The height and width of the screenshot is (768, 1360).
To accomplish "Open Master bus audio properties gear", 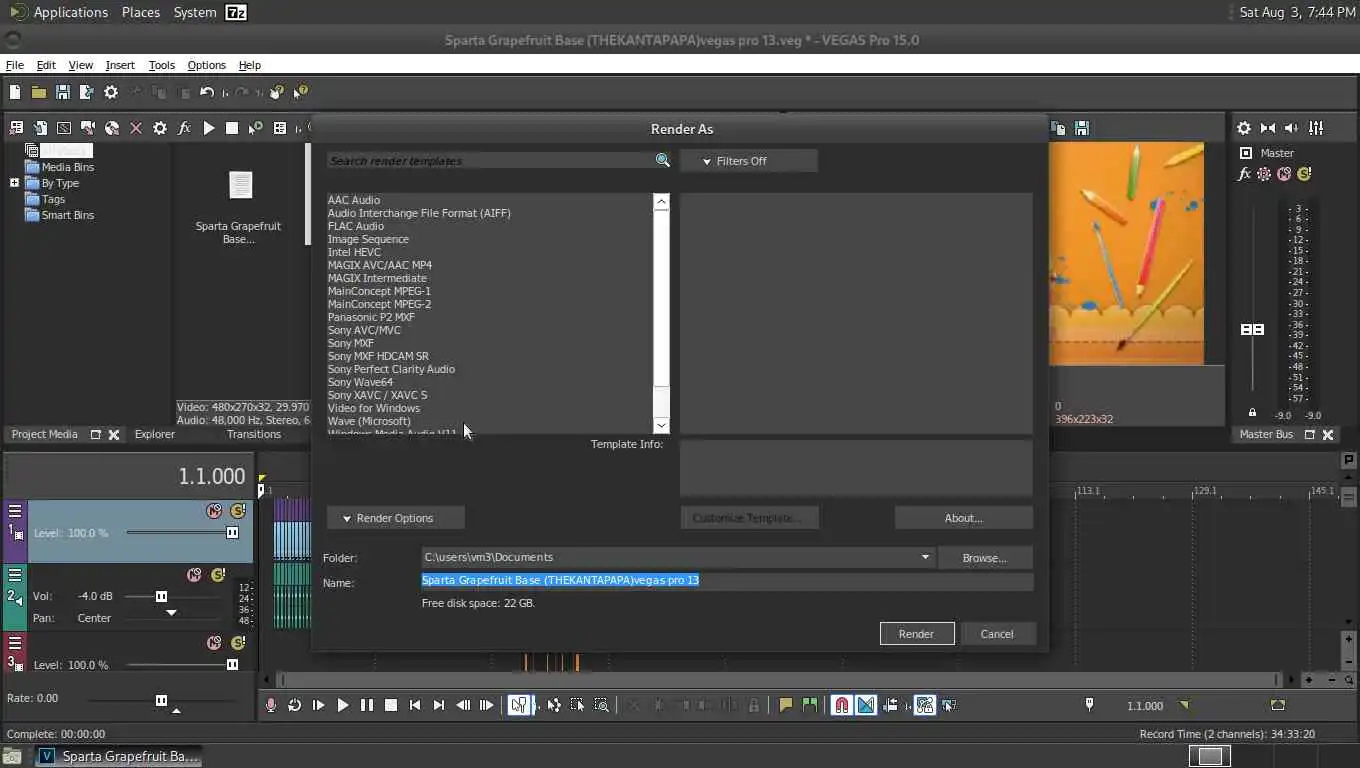I will [x=1244, y=128].
